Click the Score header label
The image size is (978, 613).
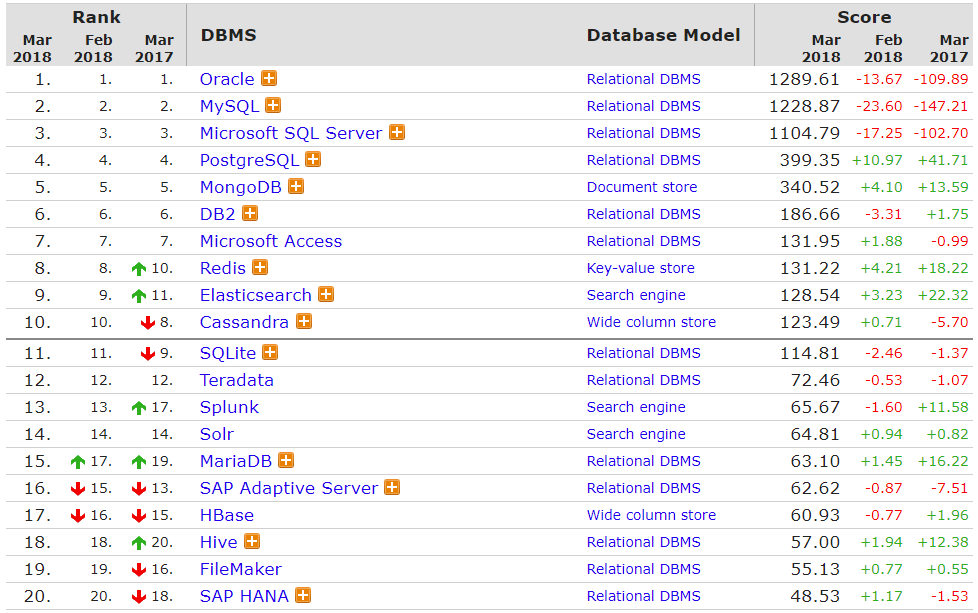(x=864, y=17)
